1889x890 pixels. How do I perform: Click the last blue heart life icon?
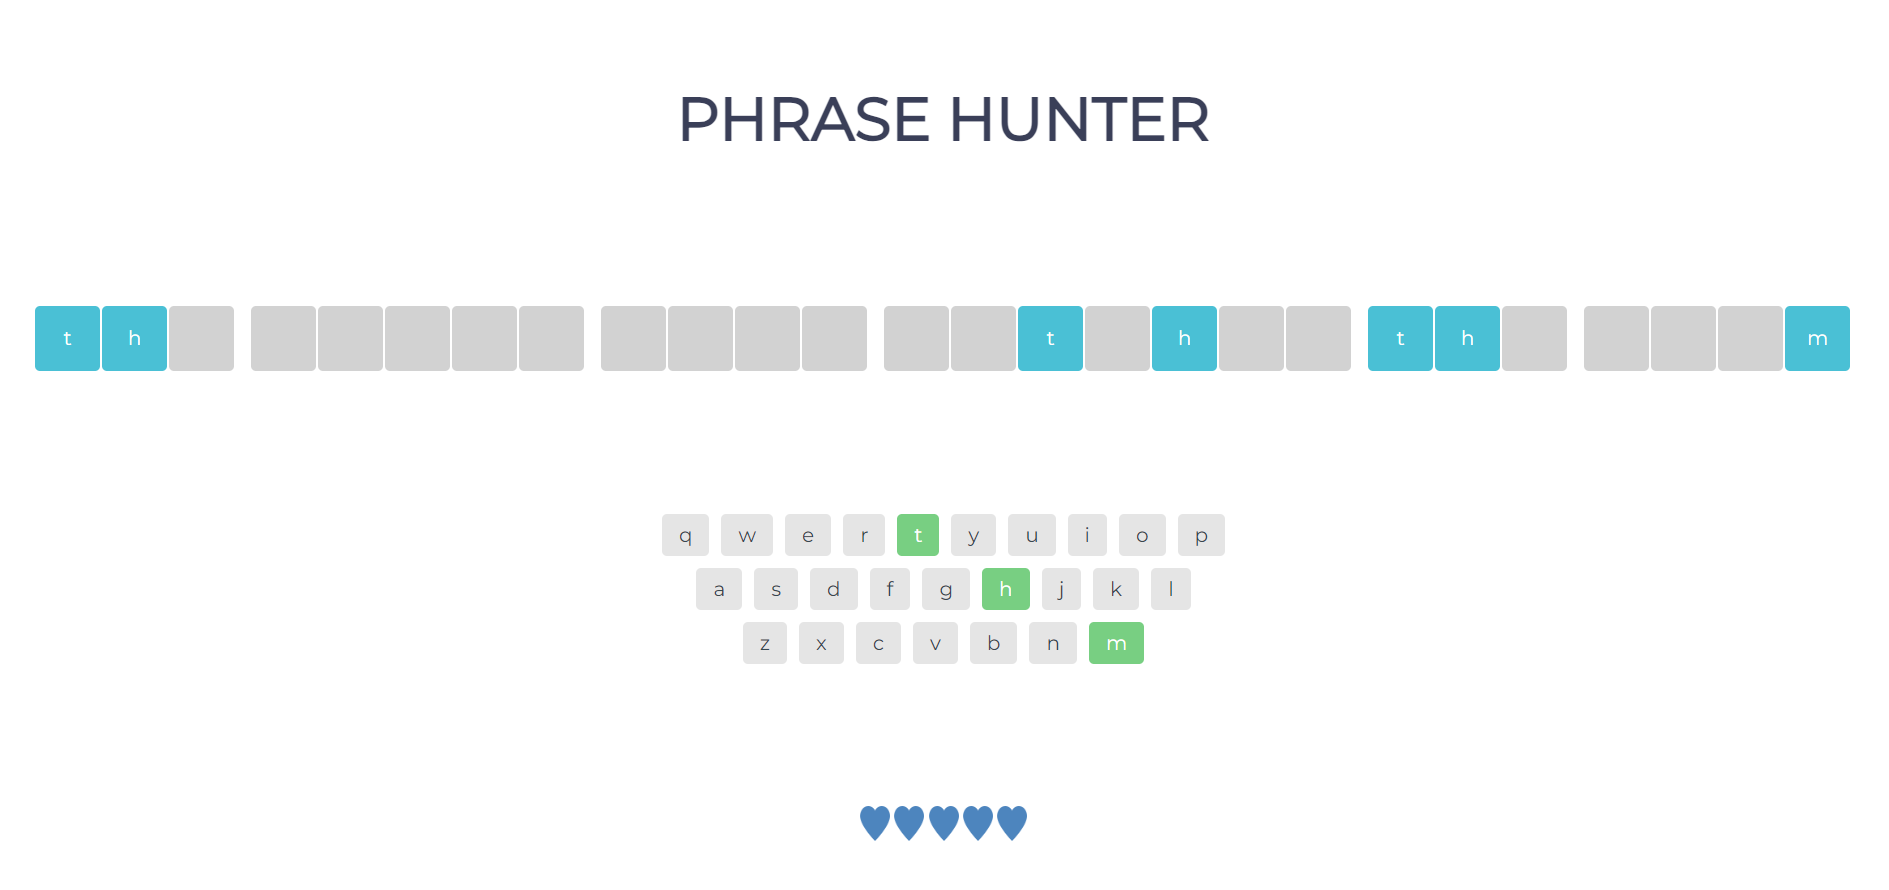pos(1012,823)
